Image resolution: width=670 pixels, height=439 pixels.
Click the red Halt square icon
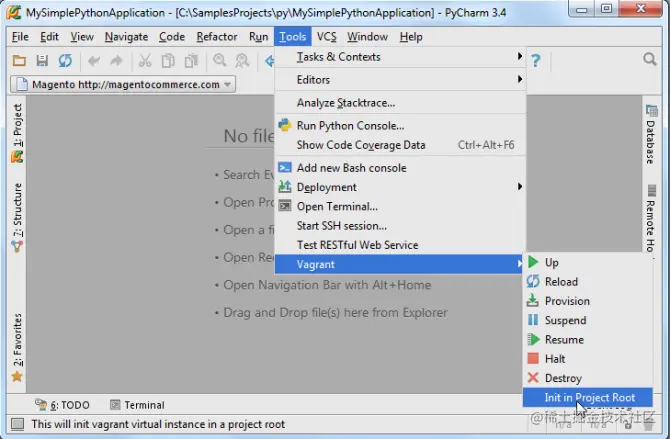point(533,358)
